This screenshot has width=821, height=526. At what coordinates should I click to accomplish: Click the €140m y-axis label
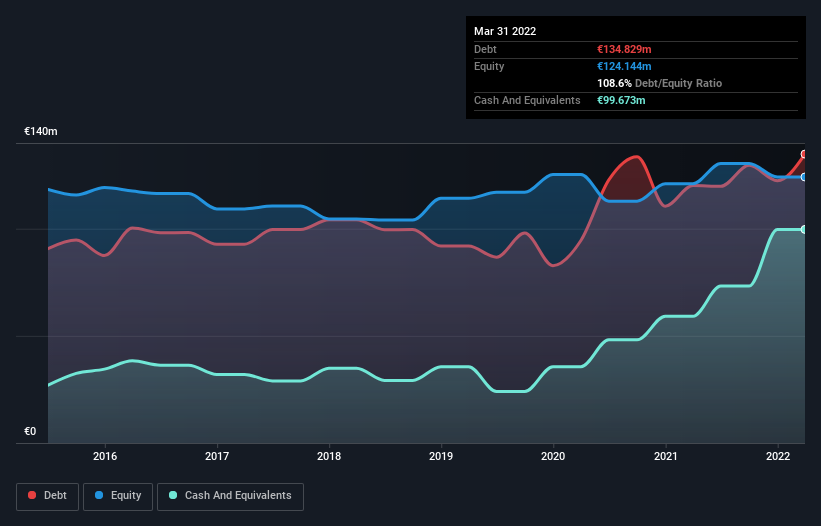coord(41,131)
